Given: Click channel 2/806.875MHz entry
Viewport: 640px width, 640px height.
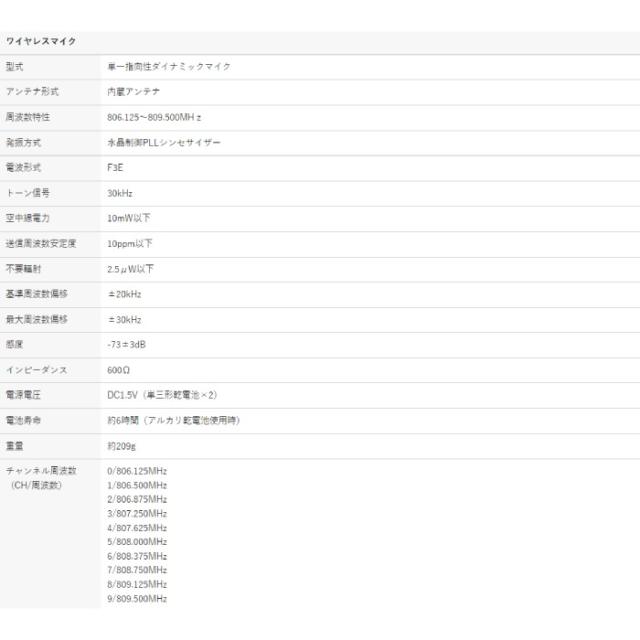Looking at the screenshot, I should 137,499.
